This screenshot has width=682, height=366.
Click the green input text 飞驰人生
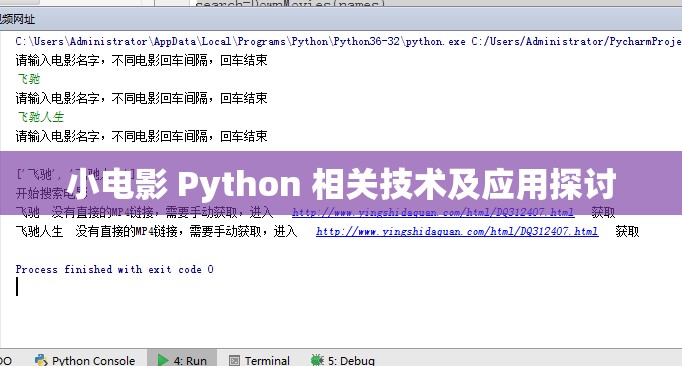(41, 117)
